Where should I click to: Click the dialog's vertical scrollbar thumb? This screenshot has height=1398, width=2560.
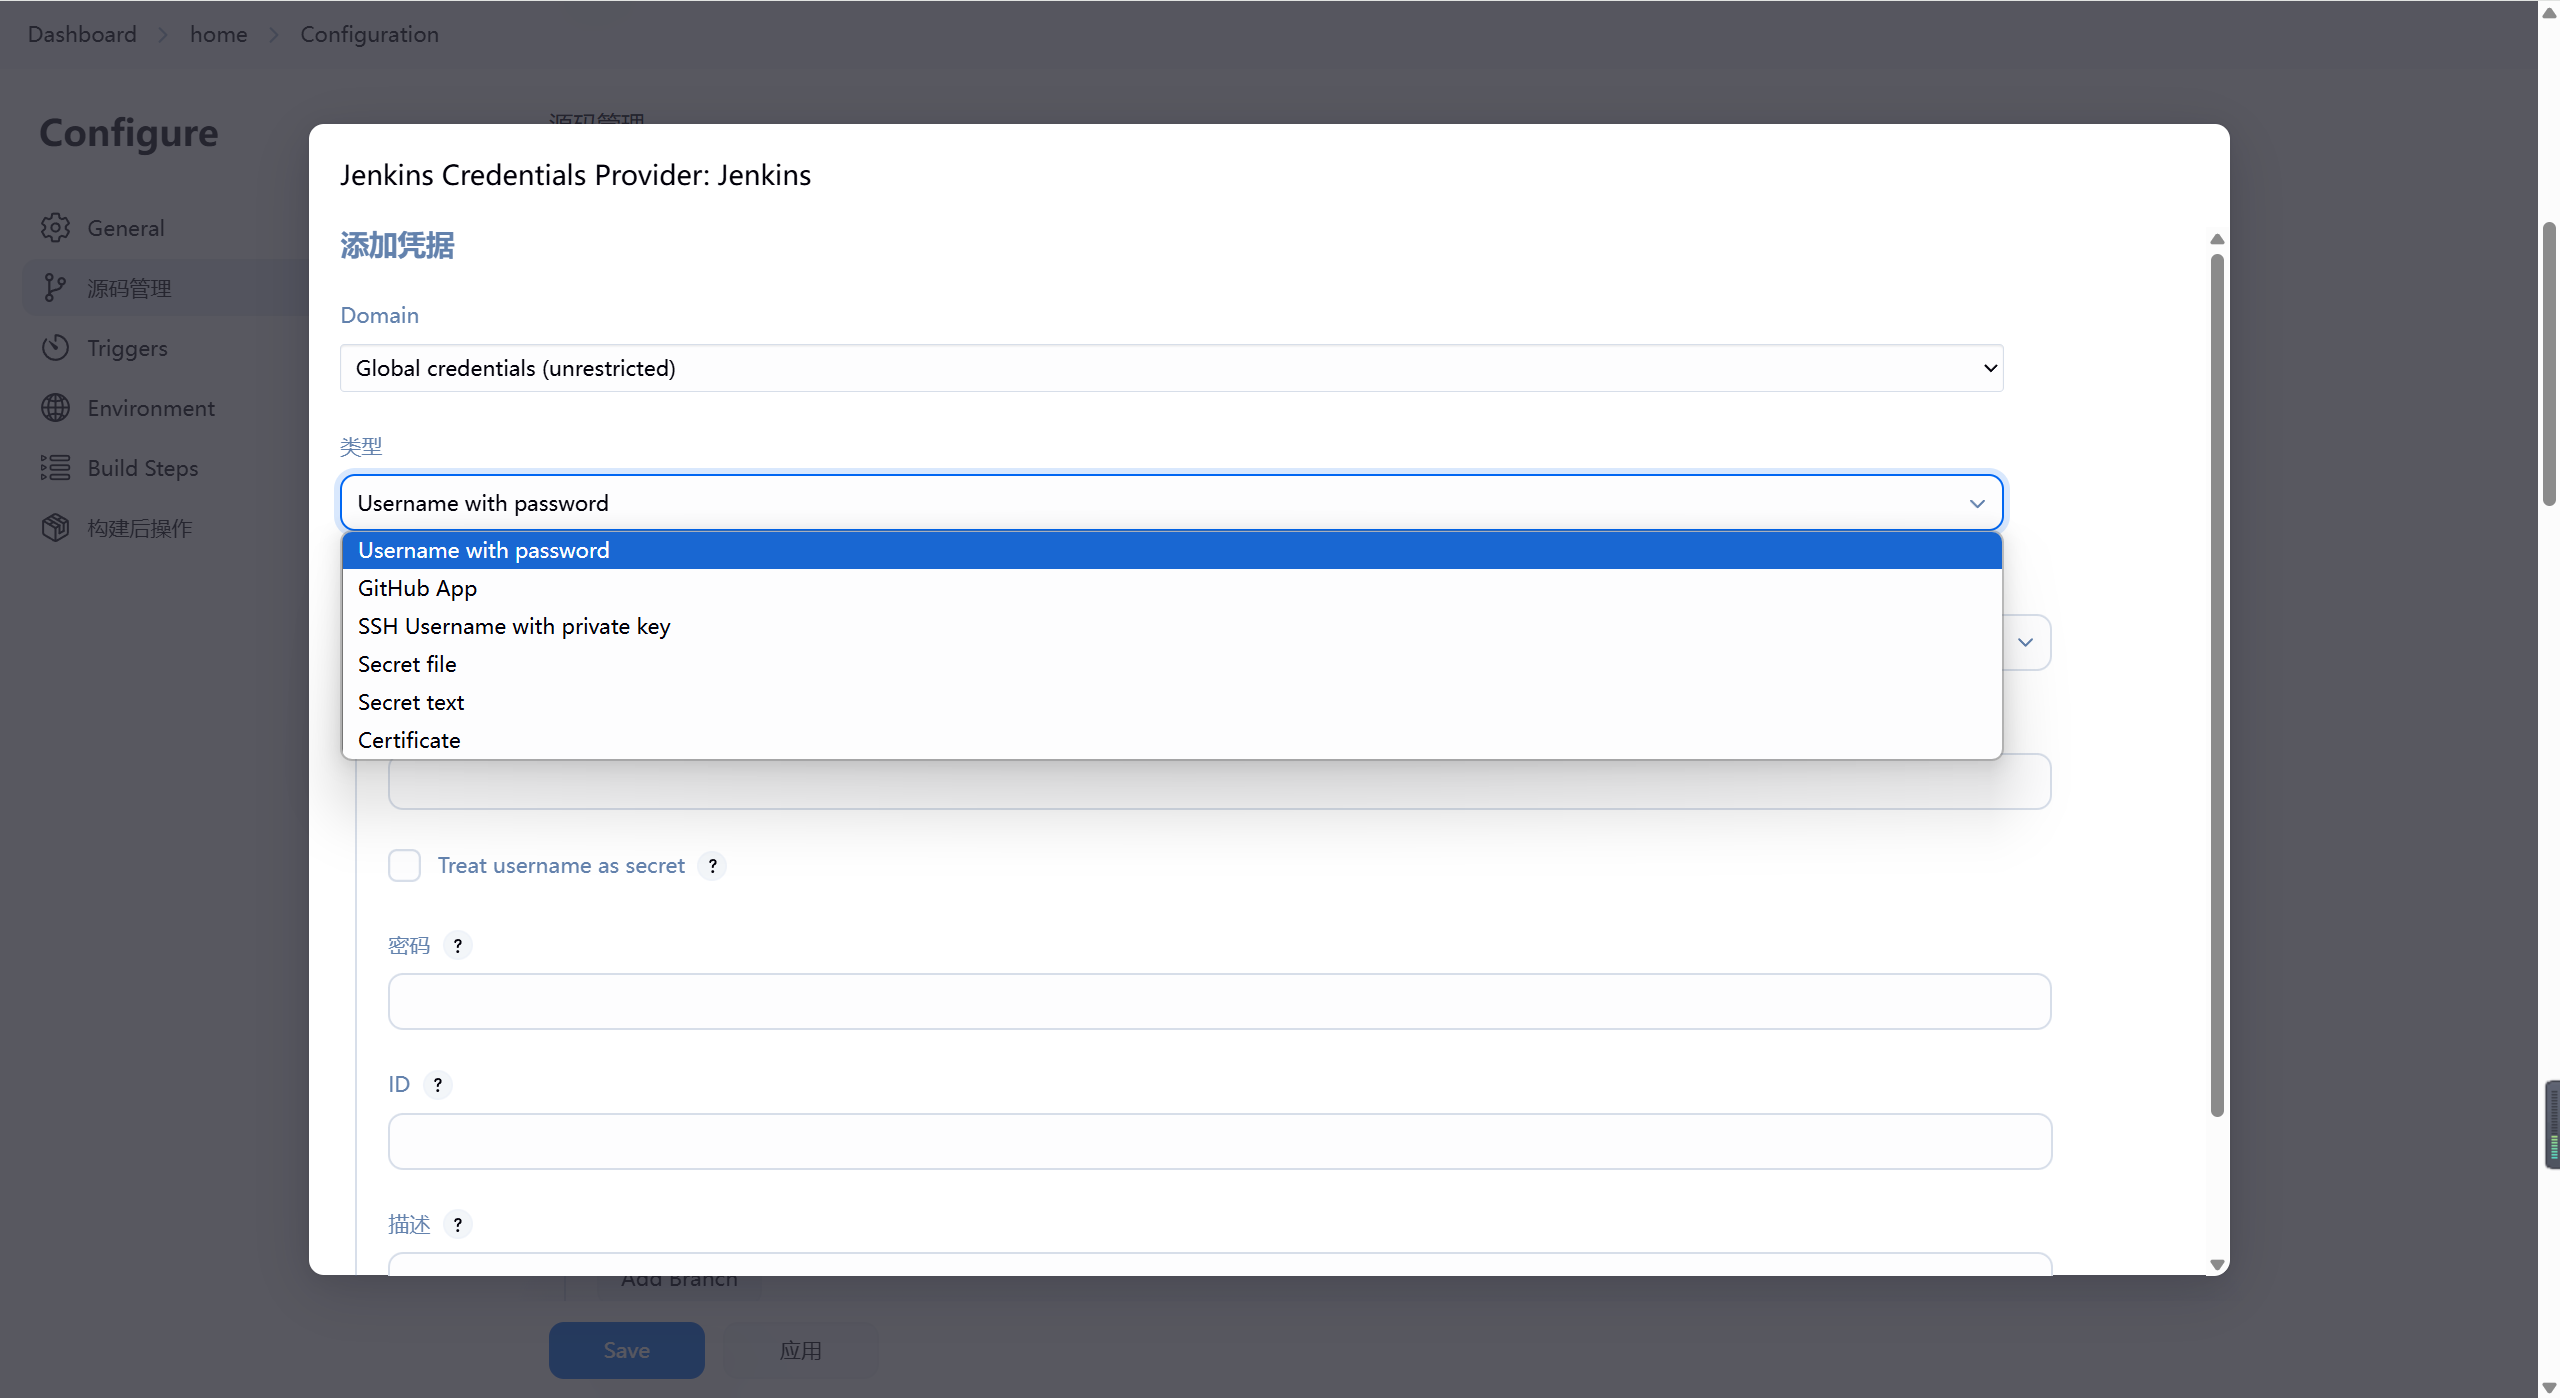[x=2217, y=685]
